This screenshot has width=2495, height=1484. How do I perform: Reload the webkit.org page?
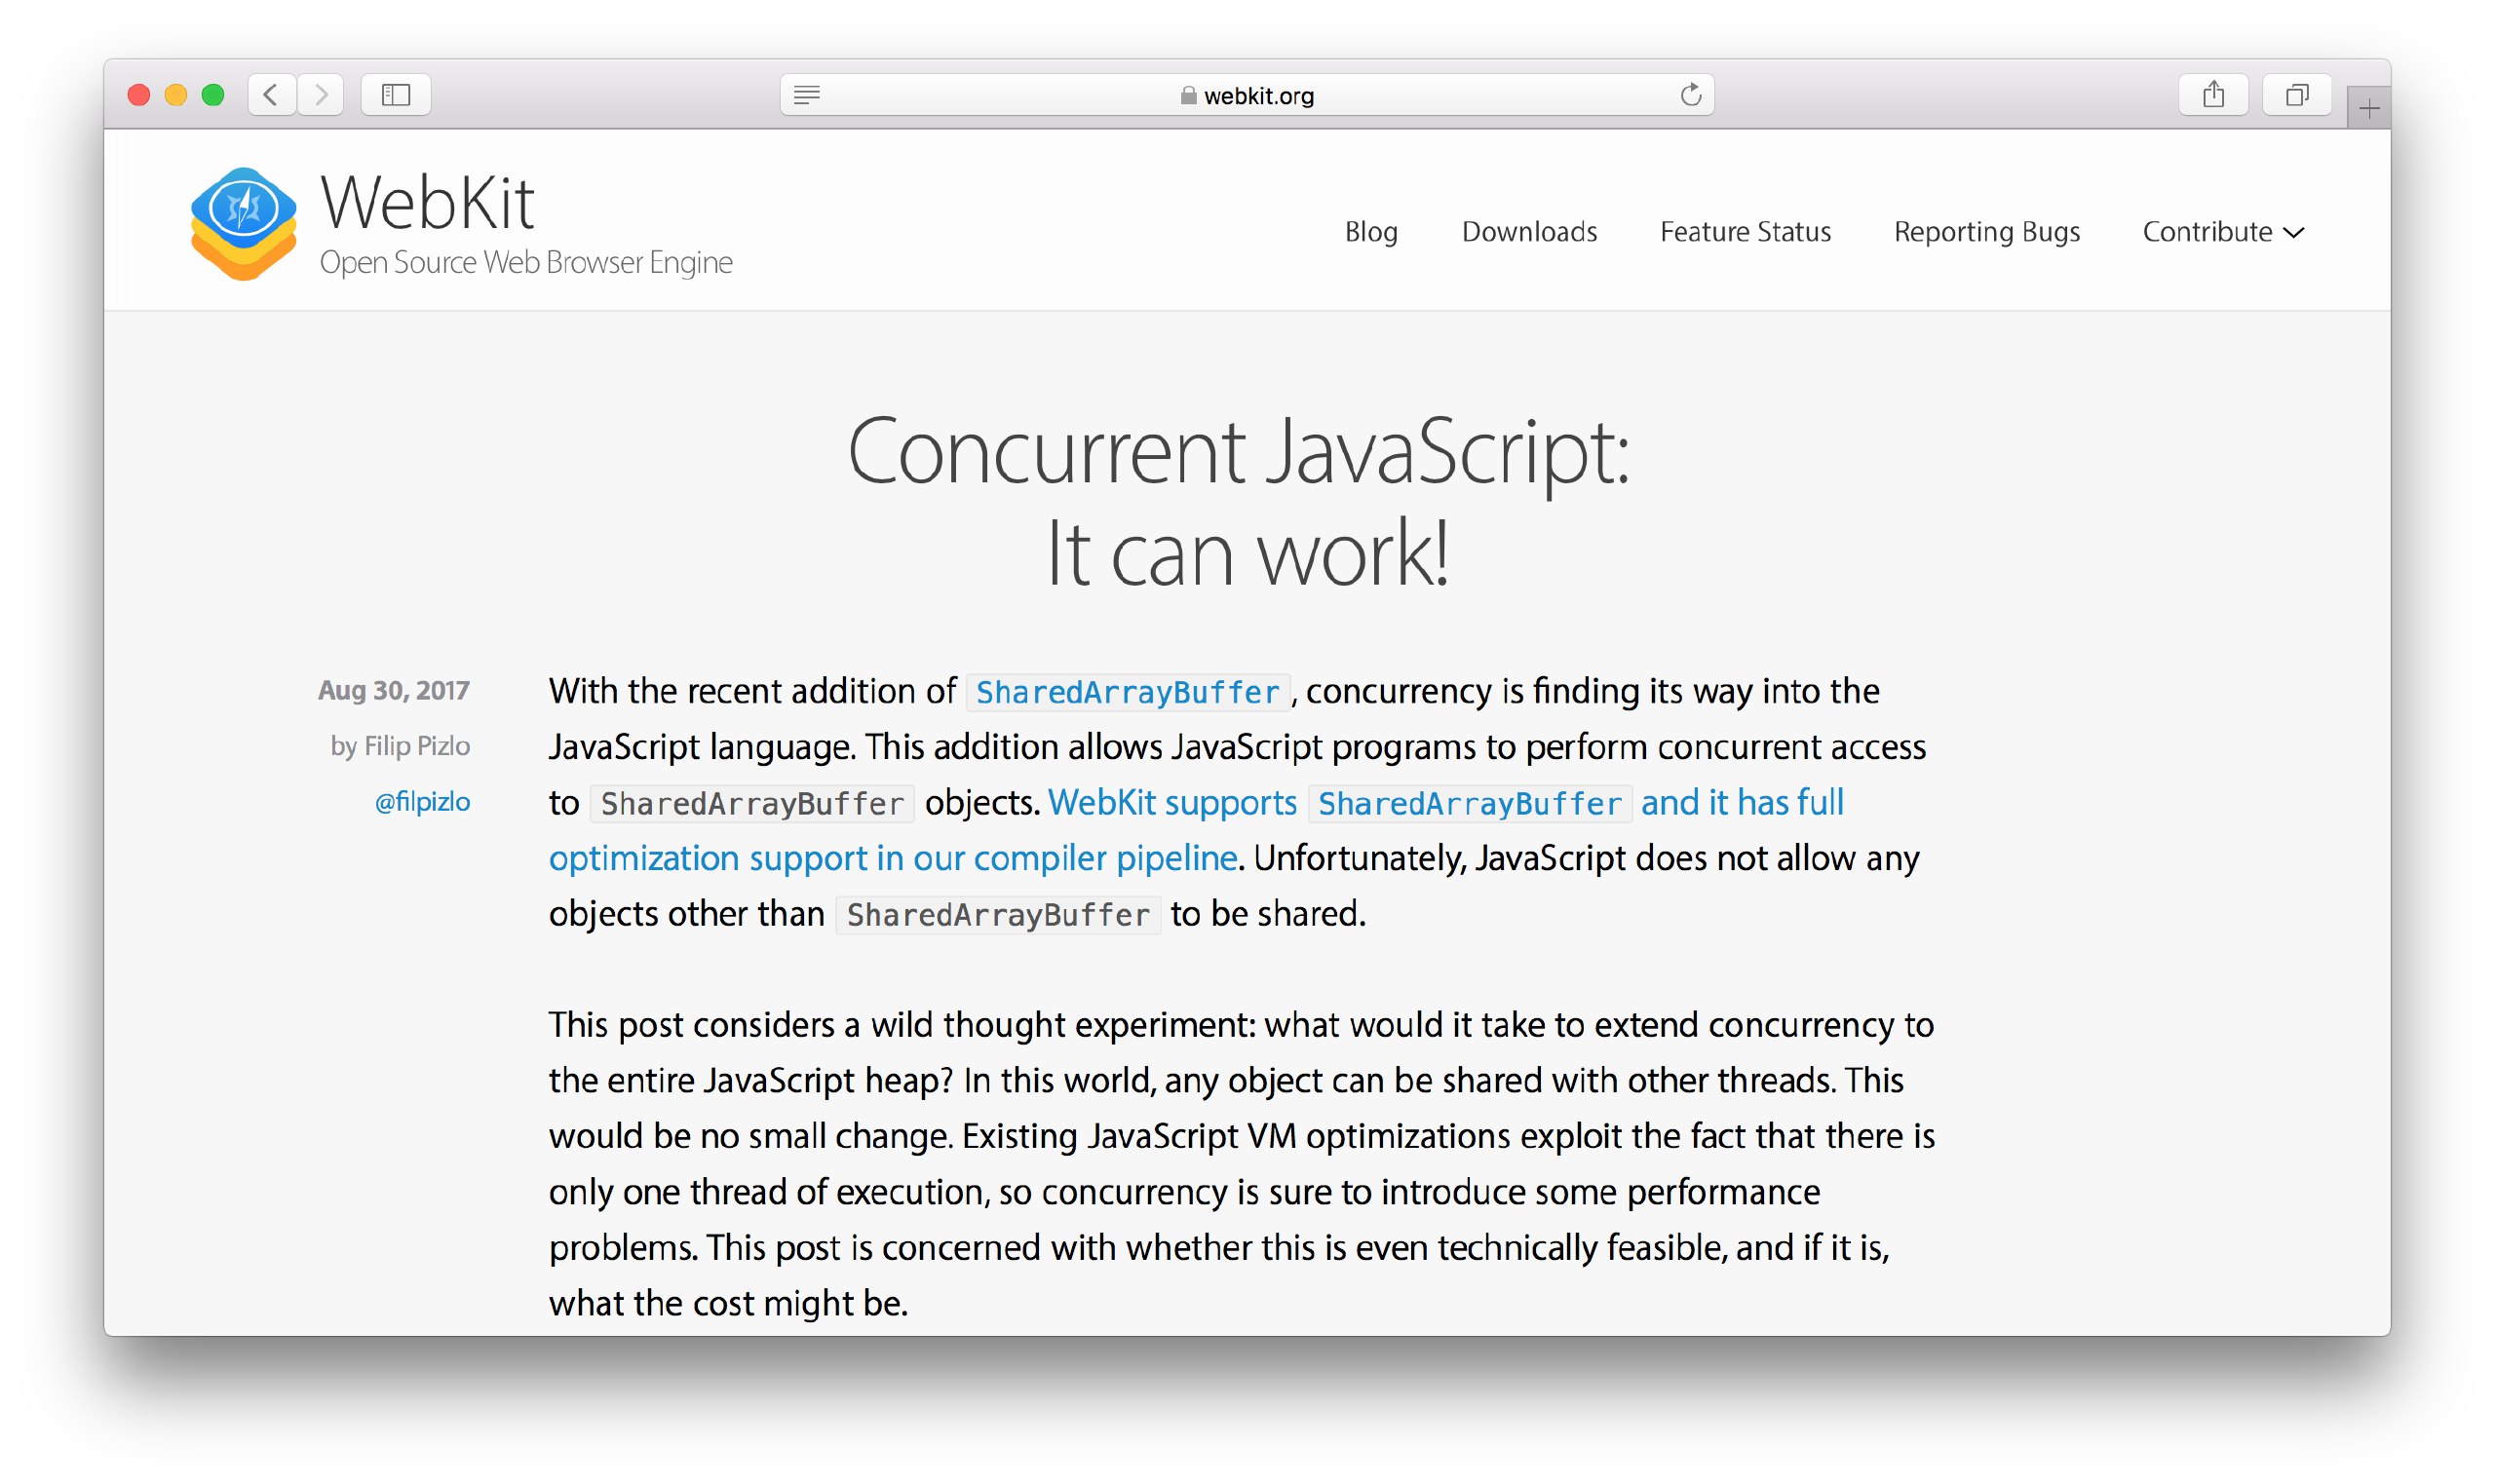(x=1690, y=95)
